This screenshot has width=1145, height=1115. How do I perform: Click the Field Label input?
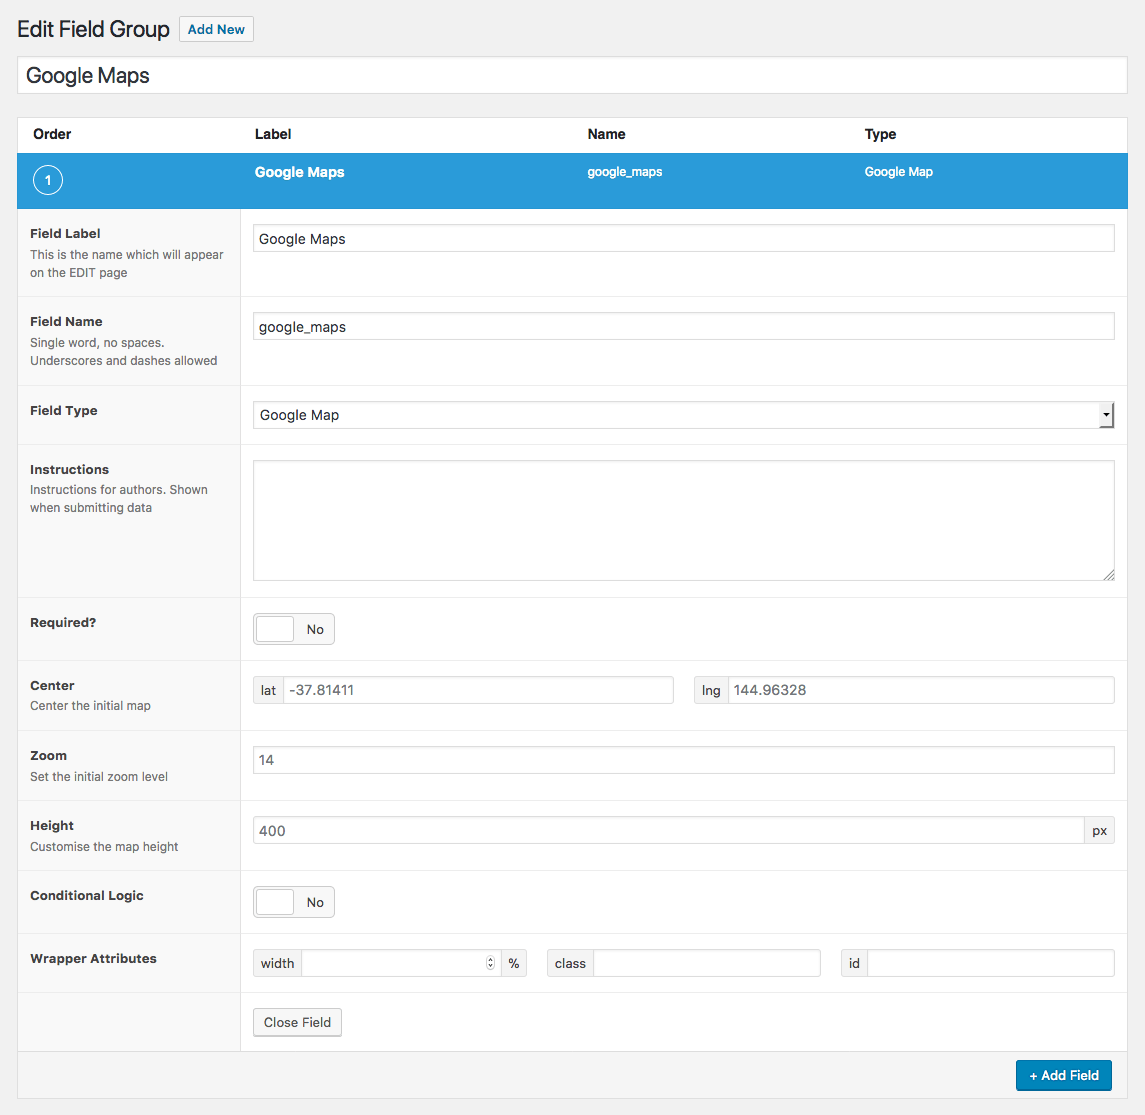pos(683,239)
